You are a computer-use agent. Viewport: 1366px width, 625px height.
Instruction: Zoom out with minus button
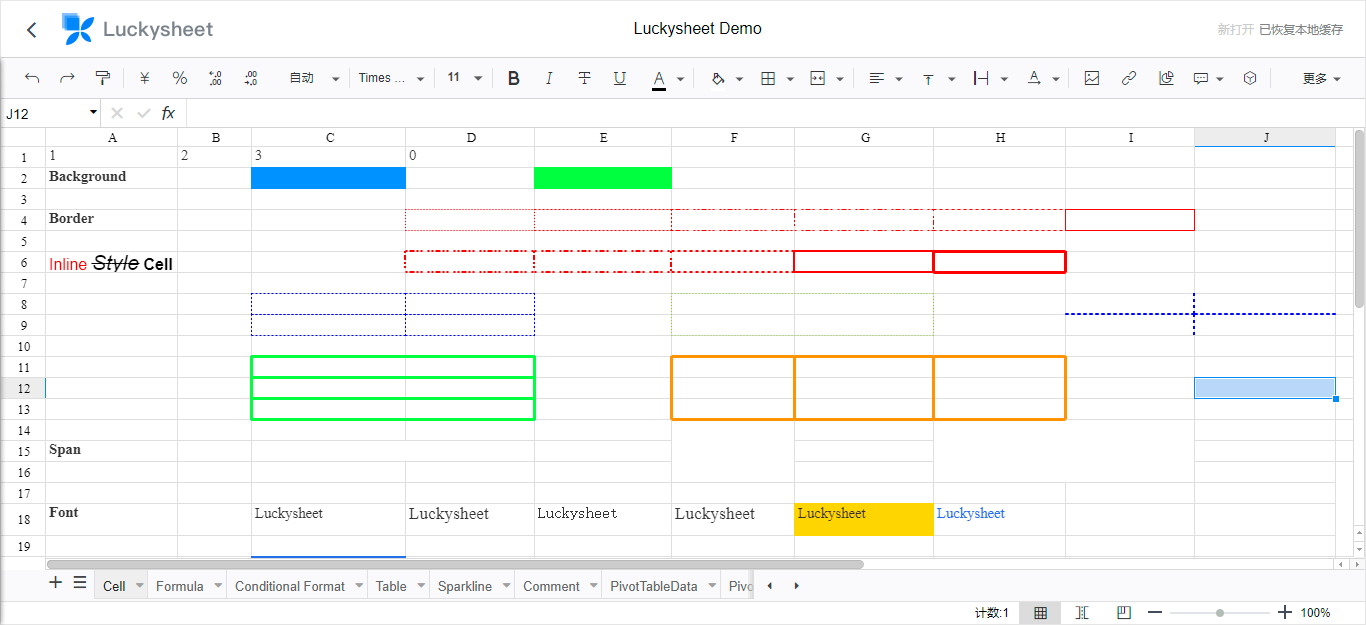click(x=1155, y=612)
